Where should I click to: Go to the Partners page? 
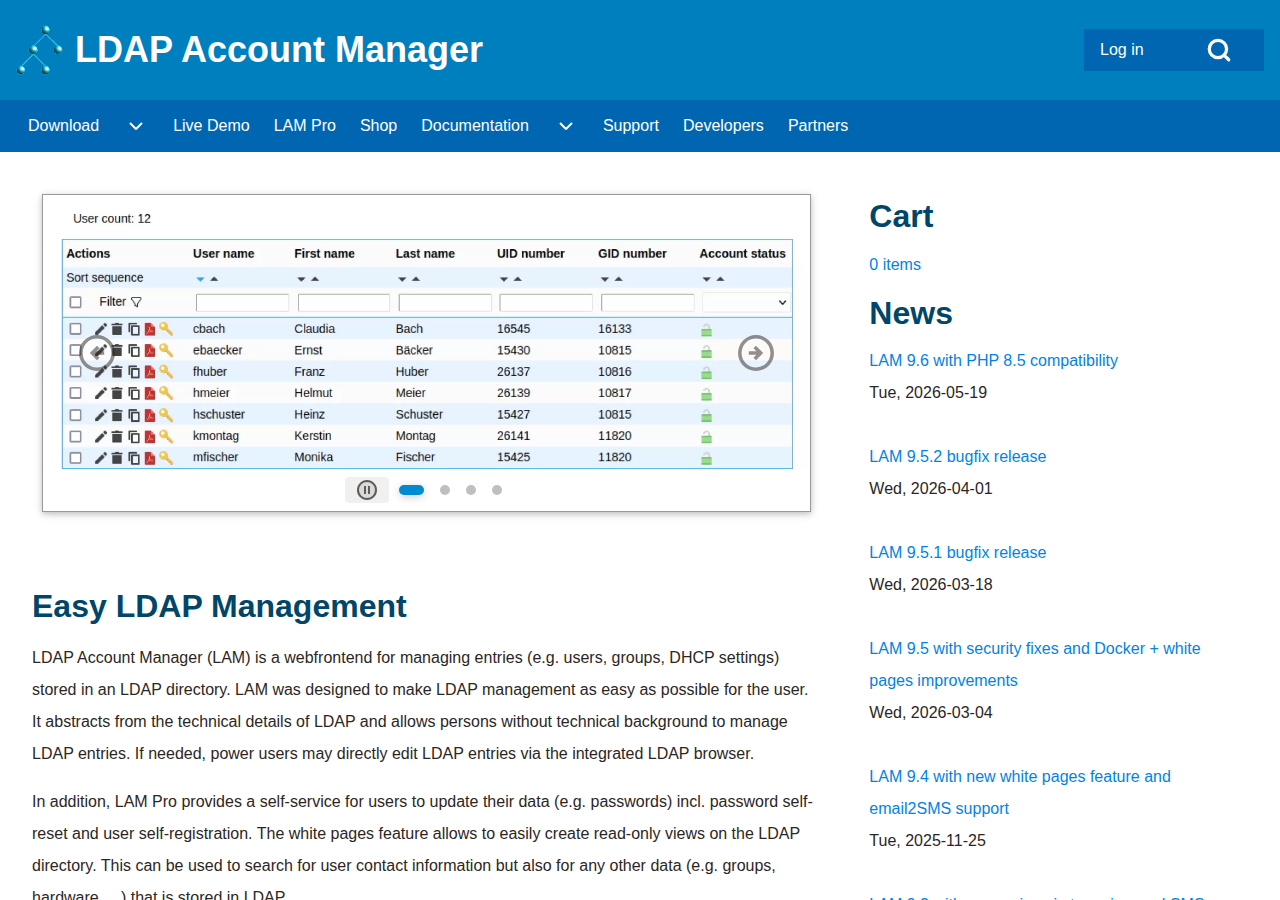tap(818, 126)
